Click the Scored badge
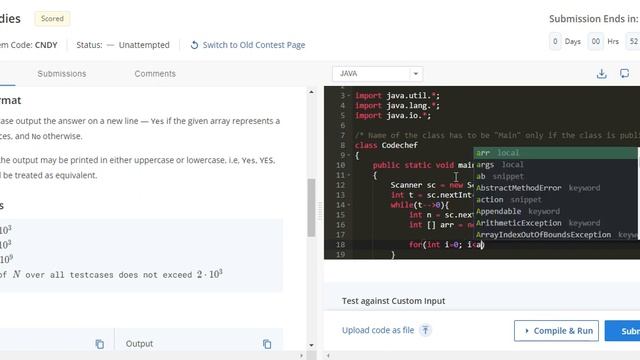Screen dimensions: 640x360 click(52, 19)
